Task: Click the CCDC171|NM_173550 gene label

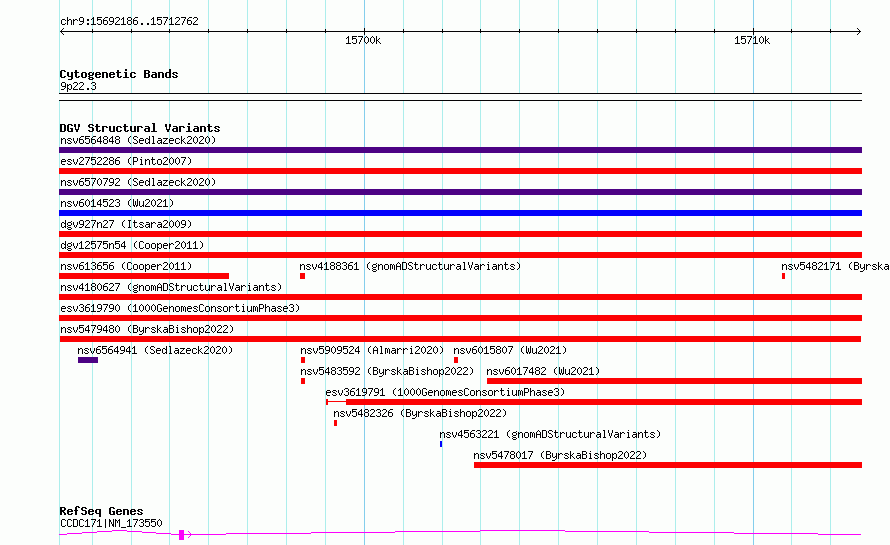Action: click(111, 523)
